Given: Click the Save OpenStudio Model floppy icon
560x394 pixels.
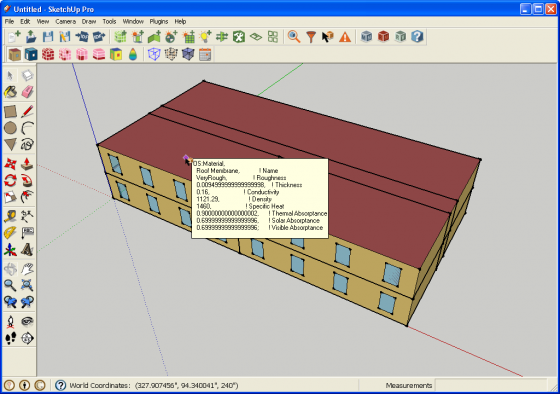Looking at the screenshot, I should coord(48,37).
